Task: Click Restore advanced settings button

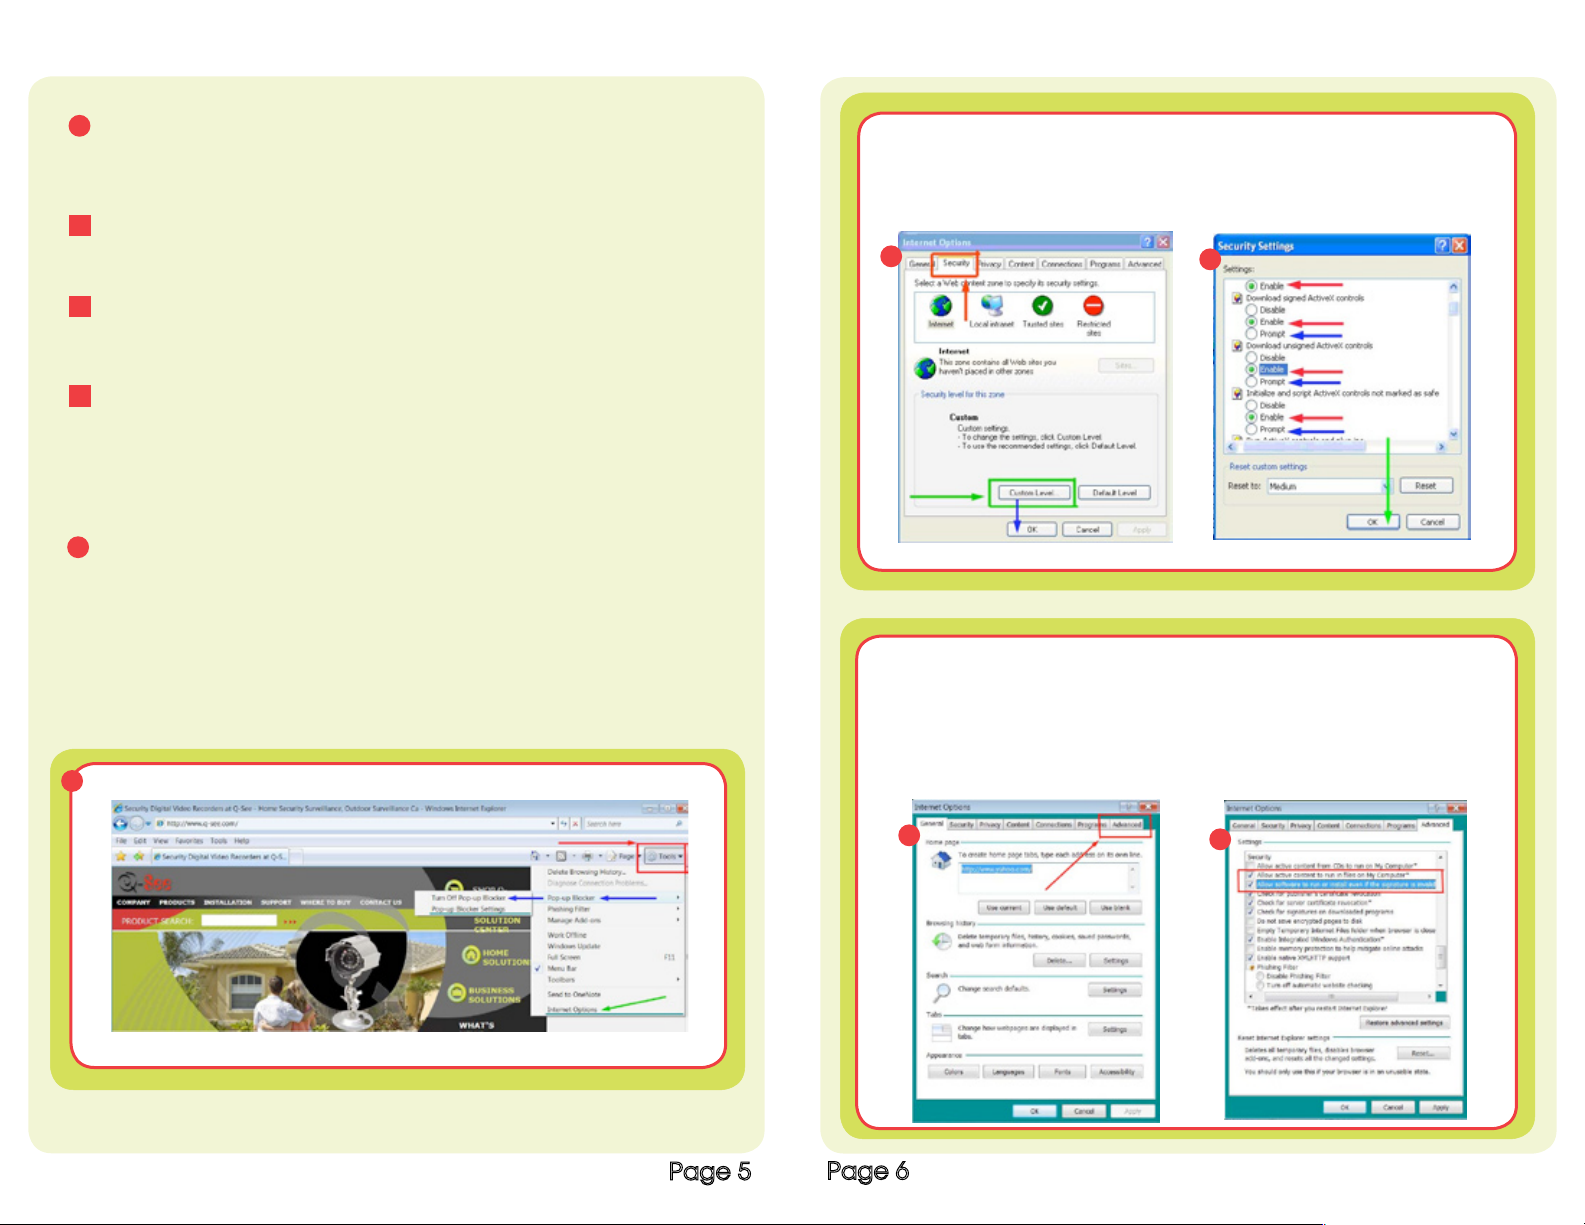Action: tap(1405, 1023)
